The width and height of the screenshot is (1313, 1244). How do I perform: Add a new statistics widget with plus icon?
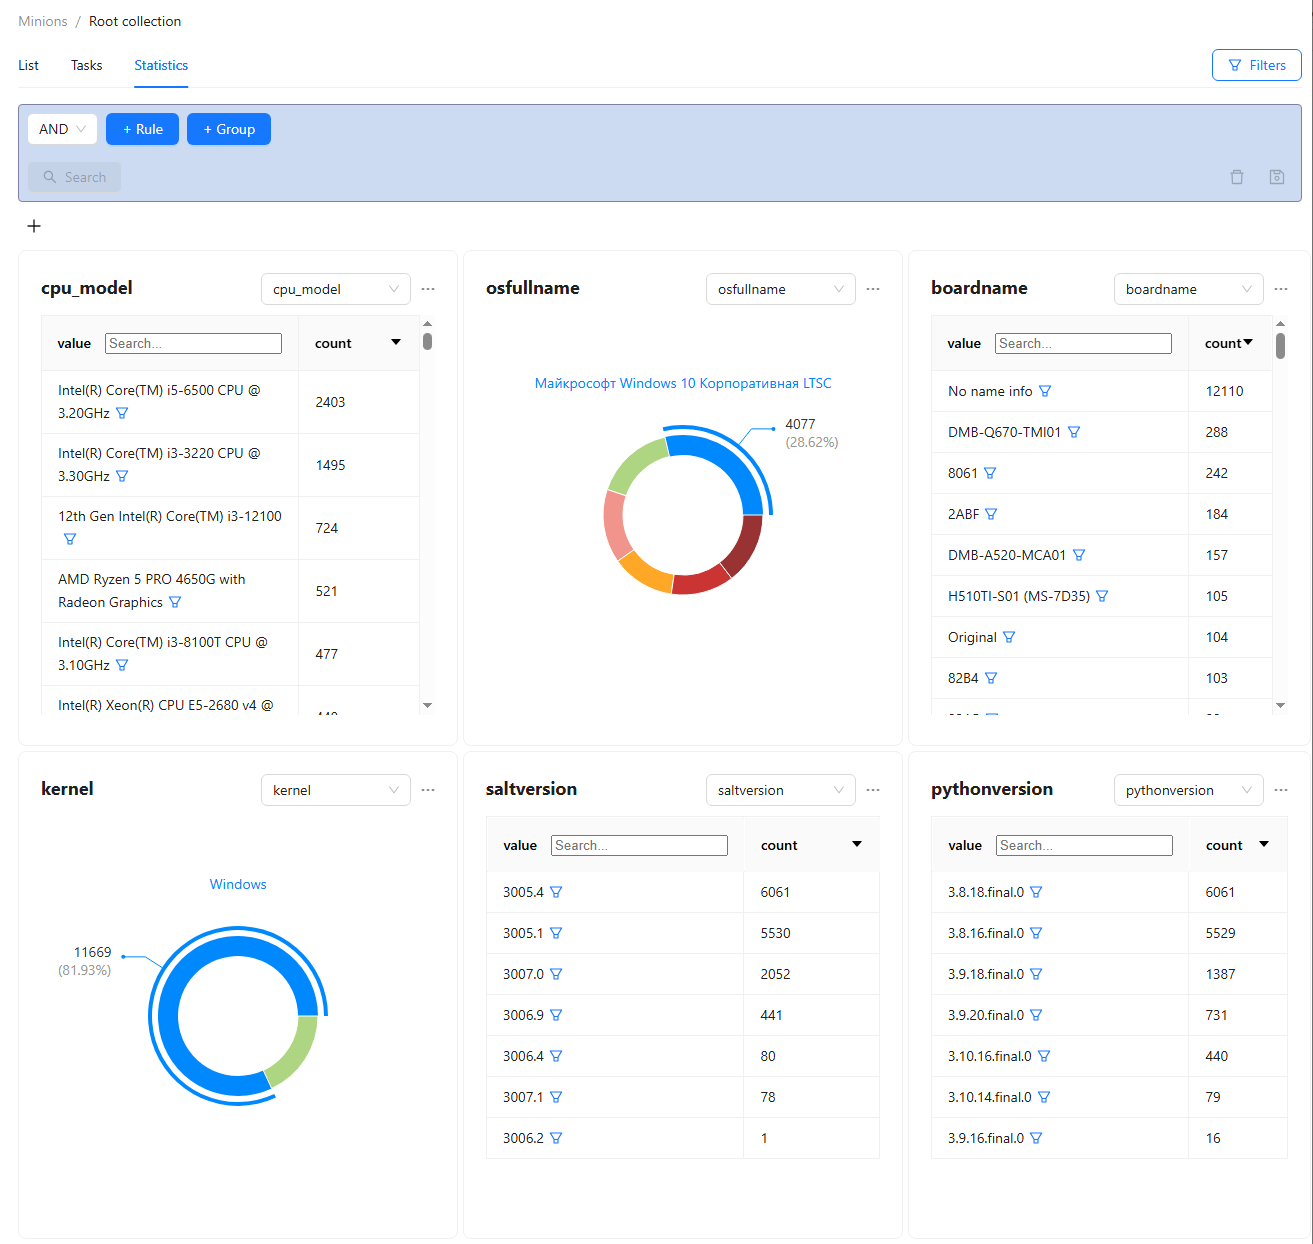pyautogui.click(x=34, y=226)
